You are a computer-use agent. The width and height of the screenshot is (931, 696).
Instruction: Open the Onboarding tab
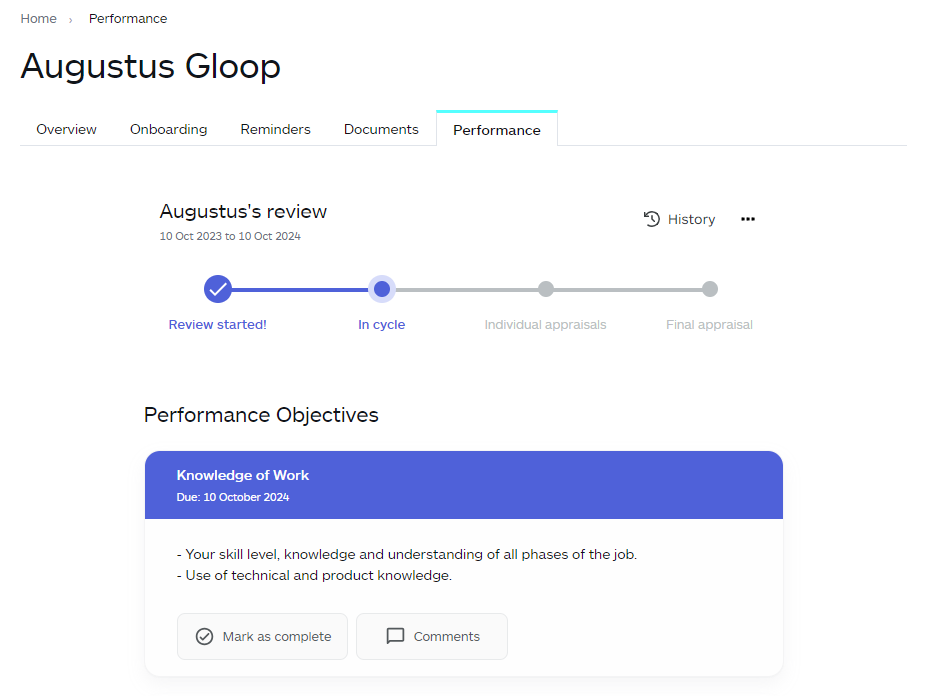pyautogui.click(x=168, y=129)
